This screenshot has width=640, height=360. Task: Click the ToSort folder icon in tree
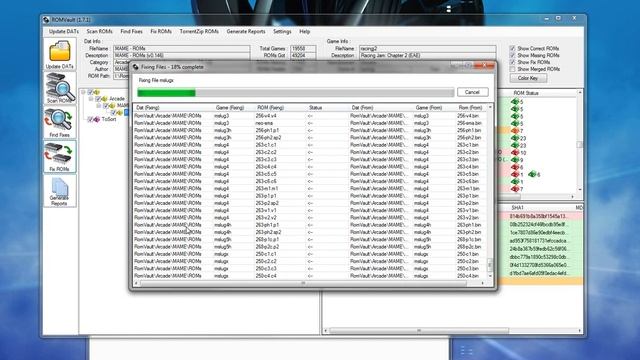pyautogui.click(x=97, y=119)
